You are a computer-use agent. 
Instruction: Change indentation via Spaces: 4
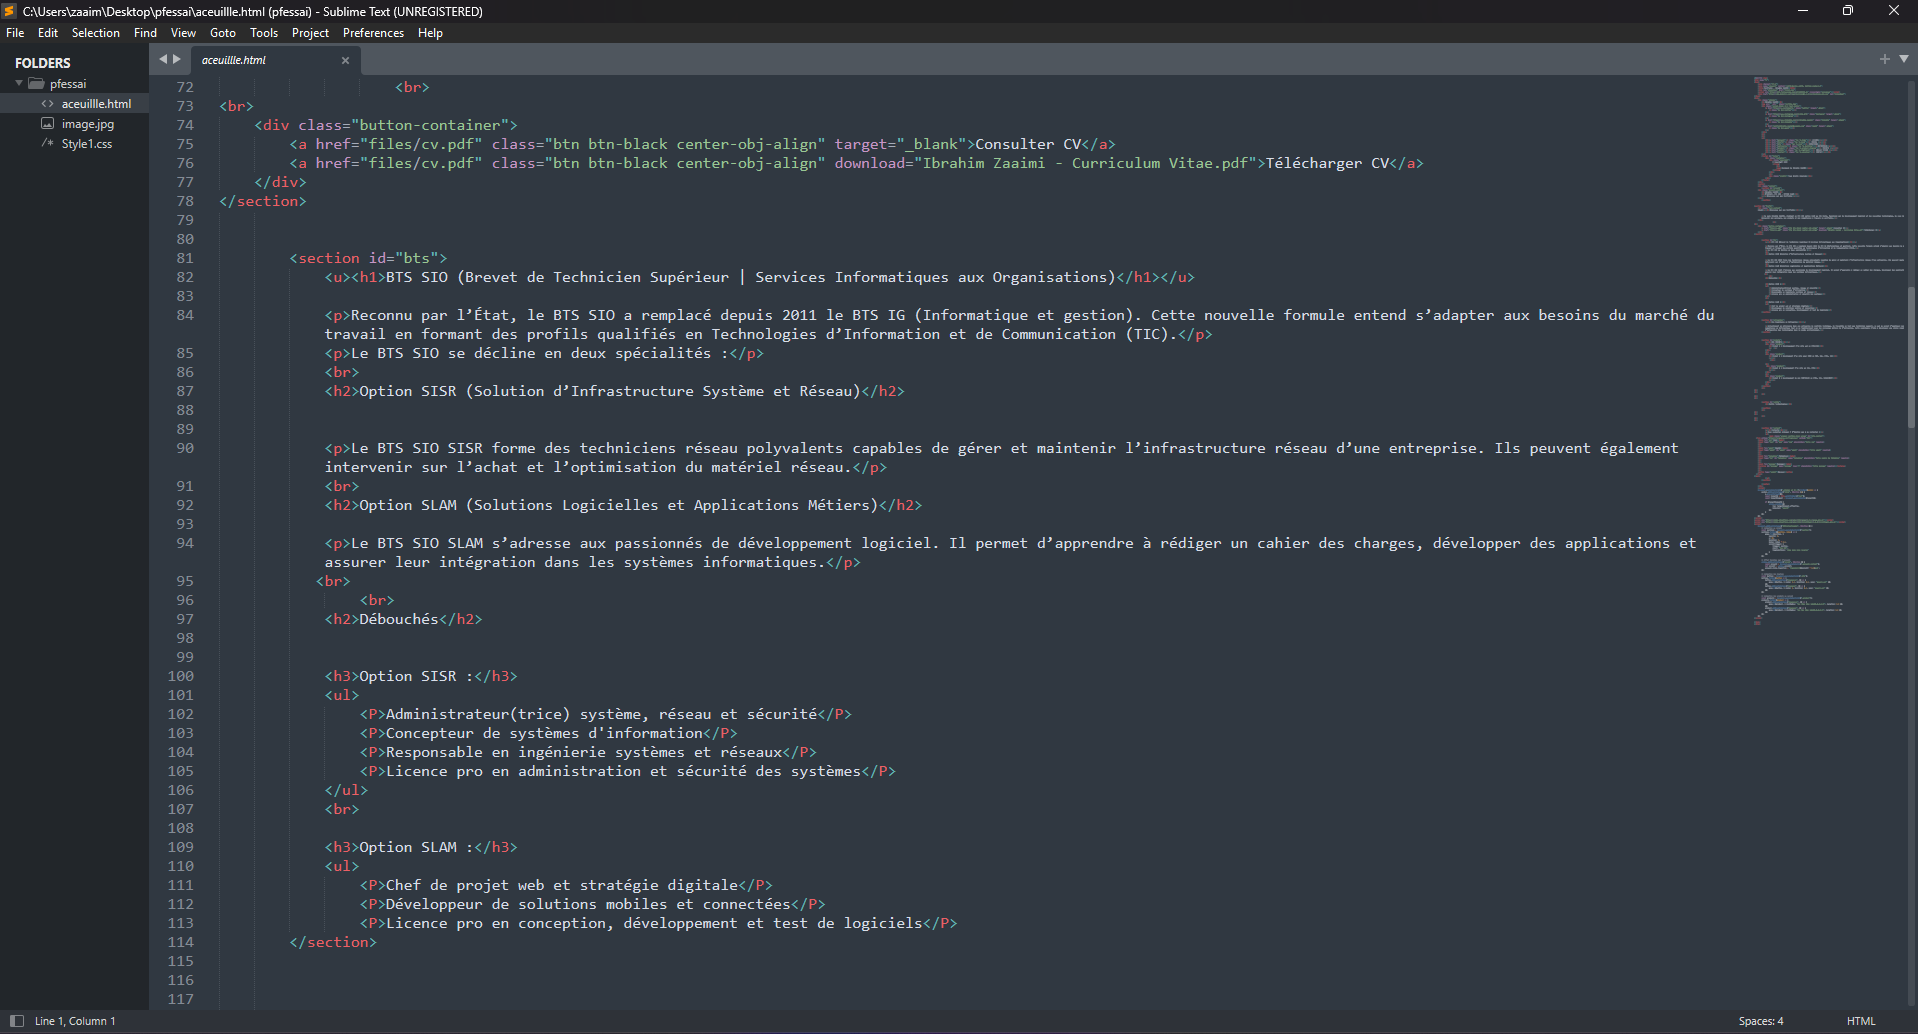click(x=1760, y=1021)
